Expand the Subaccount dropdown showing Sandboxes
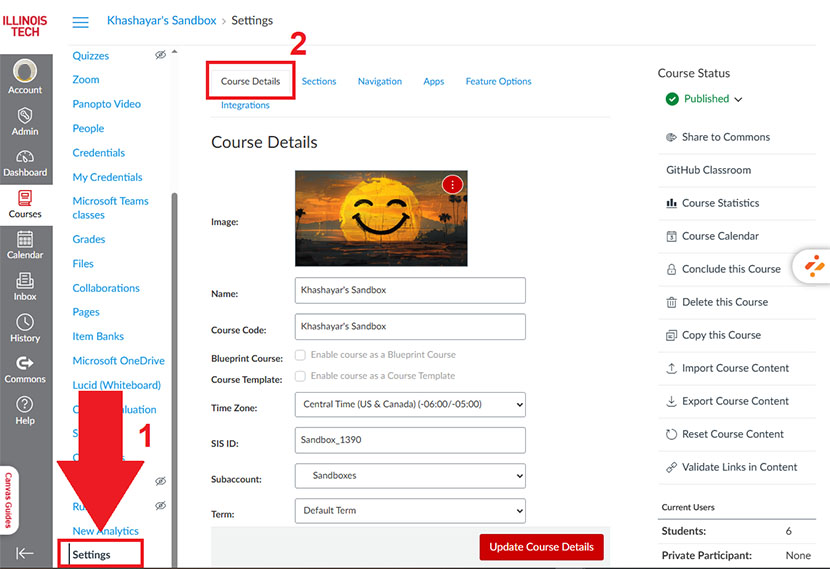The height and width of the screenshot is (569, 830). 410,476
